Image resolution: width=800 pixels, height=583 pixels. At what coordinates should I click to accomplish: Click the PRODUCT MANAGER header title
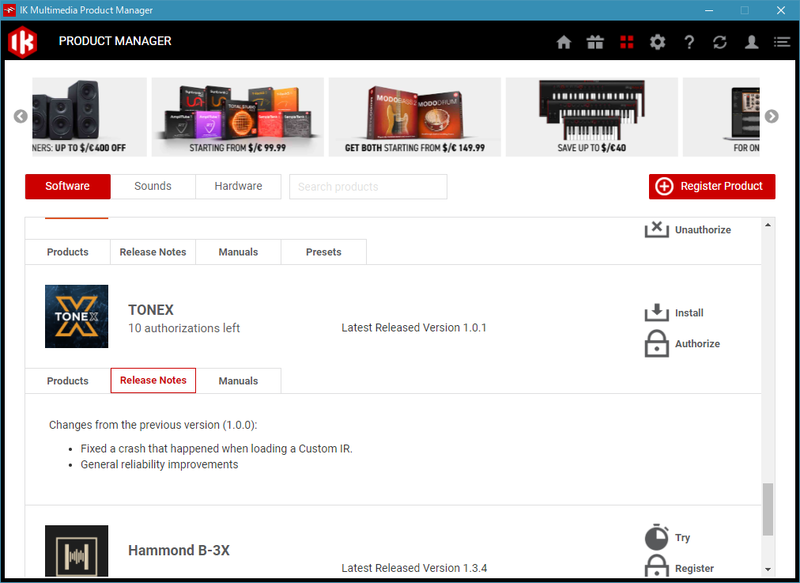click(115, 41)
